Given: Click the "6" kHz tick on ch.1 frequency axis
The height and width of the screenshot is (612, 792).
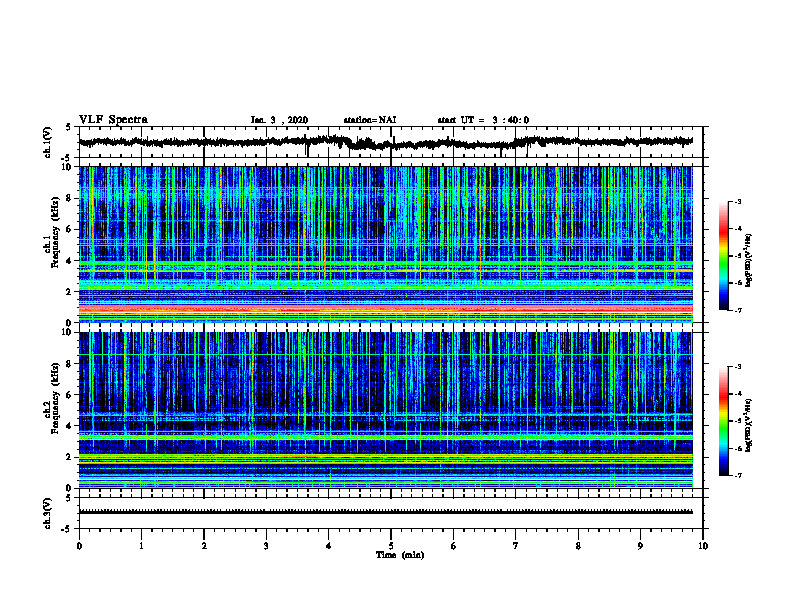Looking at the screenshot, I should (x=70, y=230).
